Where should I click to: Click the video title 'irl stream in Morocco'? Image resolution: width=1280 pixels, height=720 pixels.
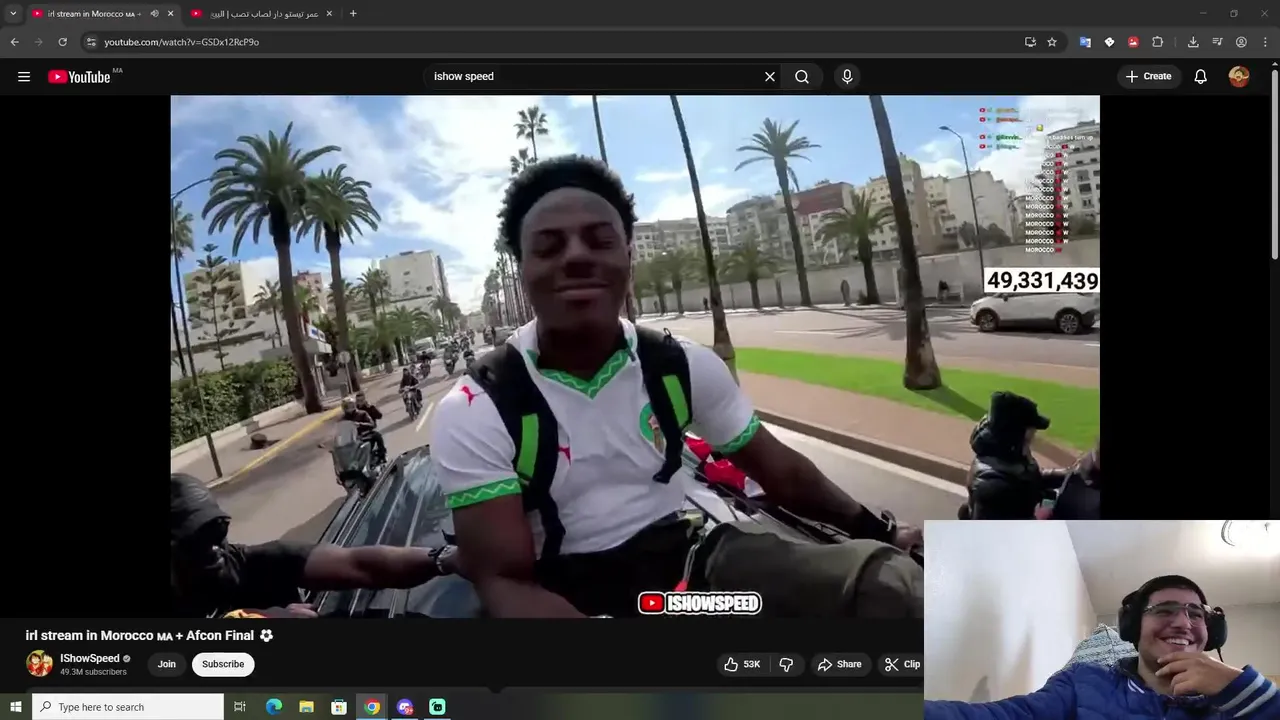point(149,635)
